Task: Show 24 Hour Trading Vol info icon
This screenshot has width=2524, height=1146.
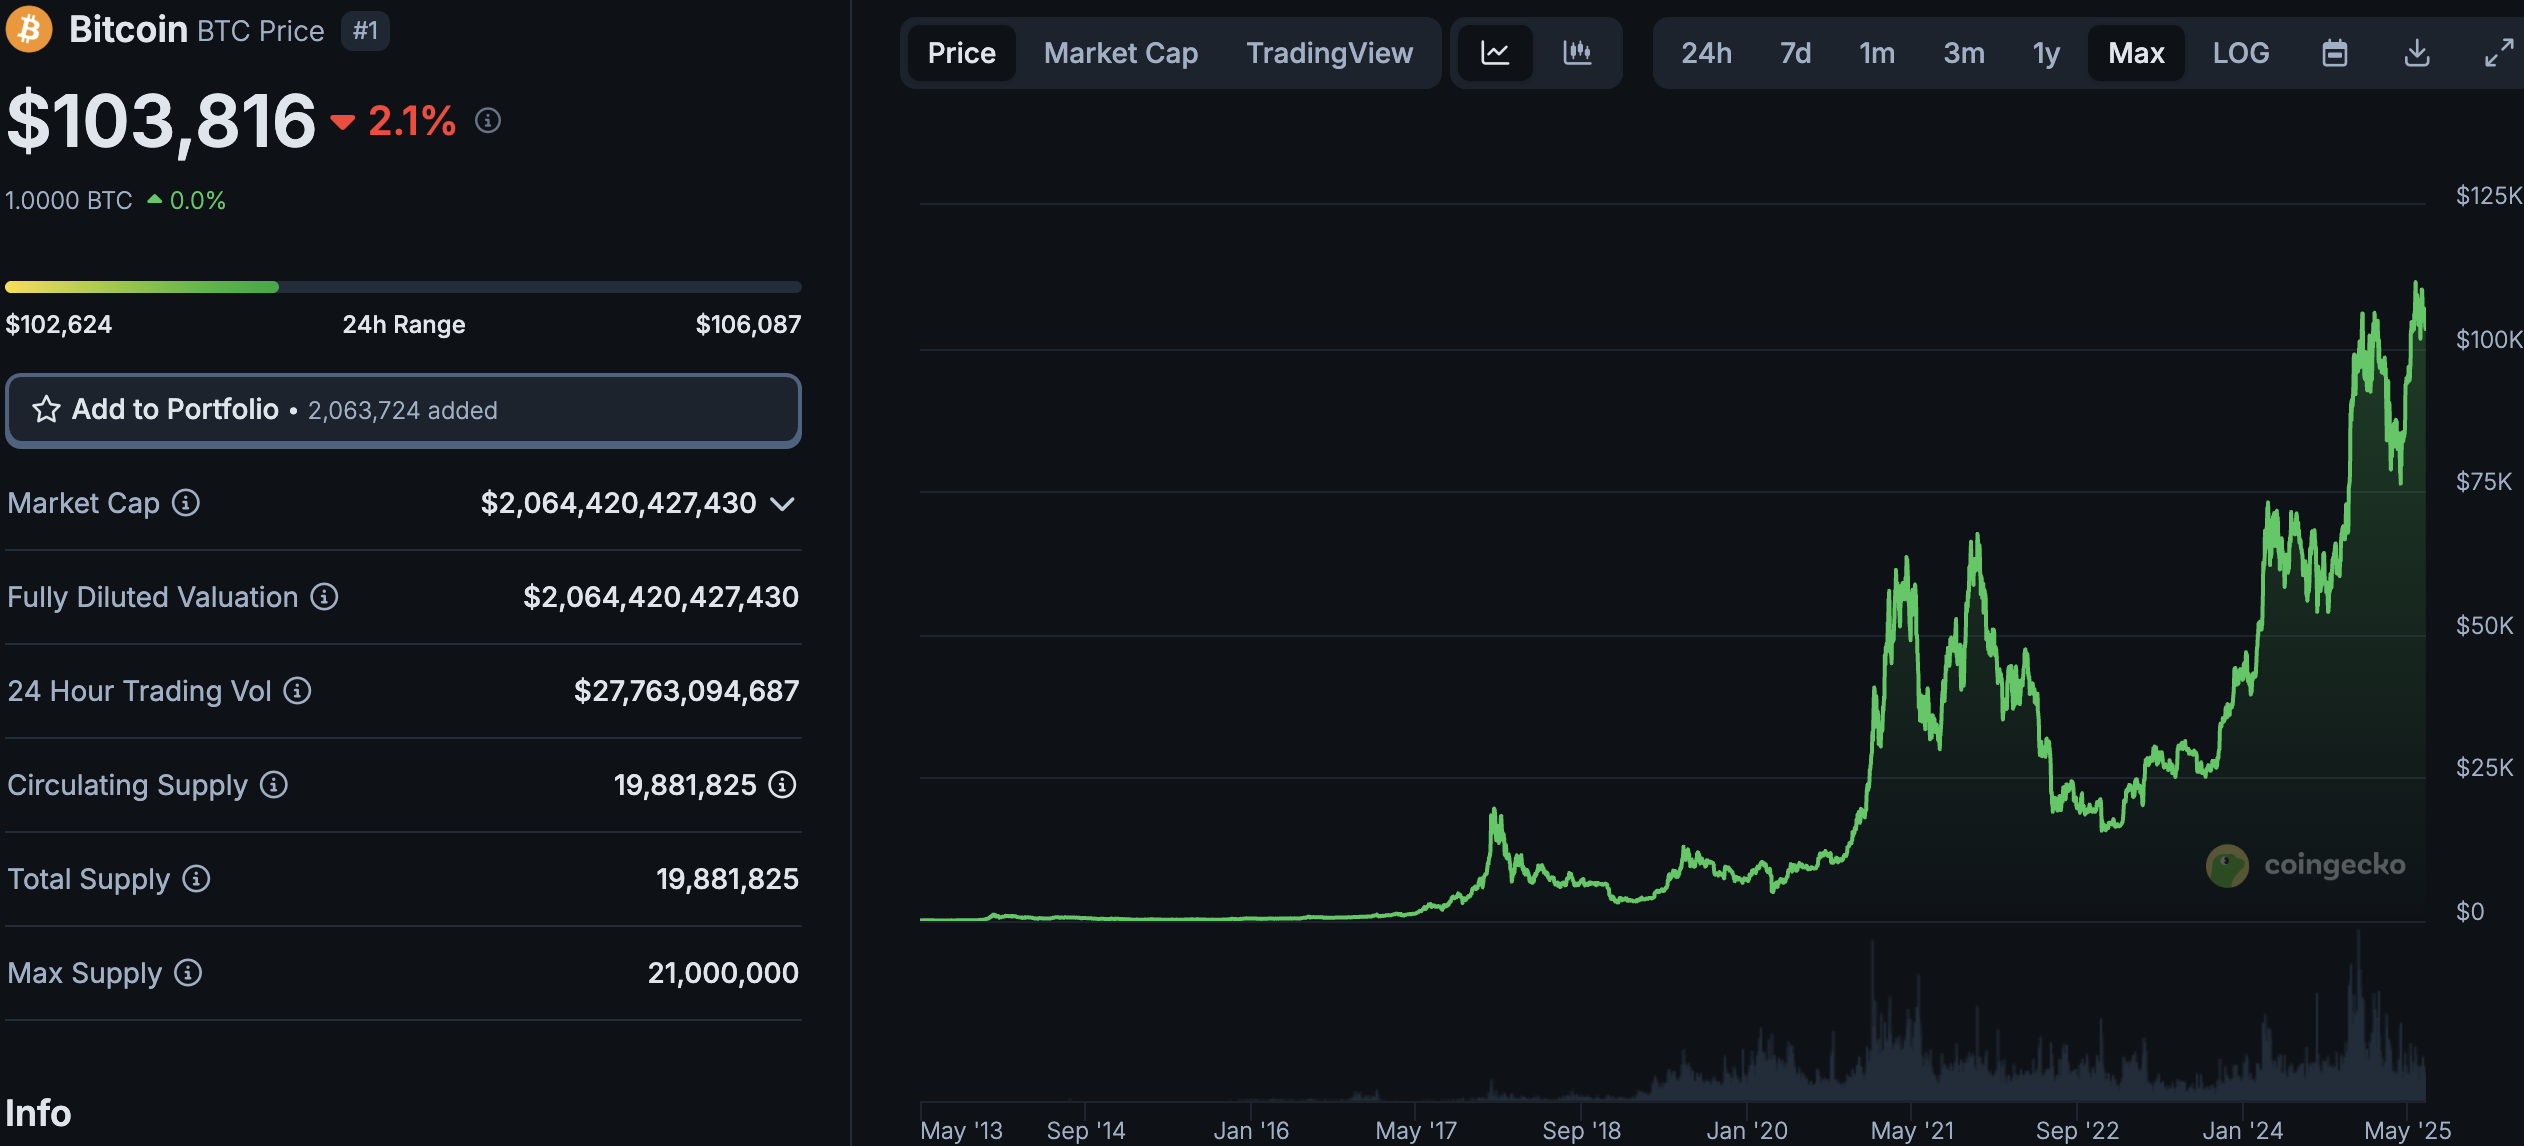Action: [297, 690]
